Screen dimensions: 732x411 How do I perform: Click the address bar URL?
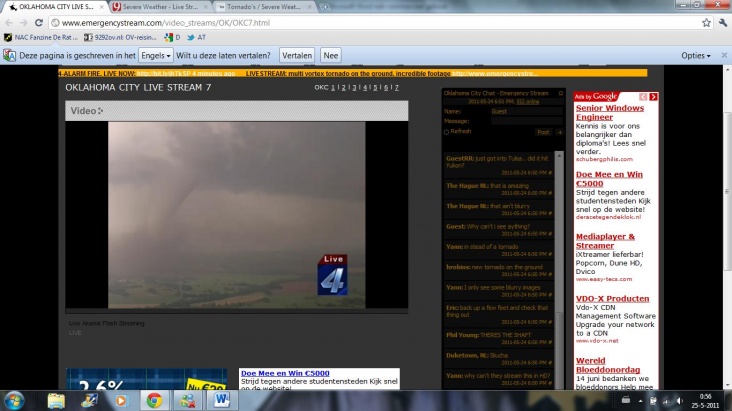pos(166,23)
